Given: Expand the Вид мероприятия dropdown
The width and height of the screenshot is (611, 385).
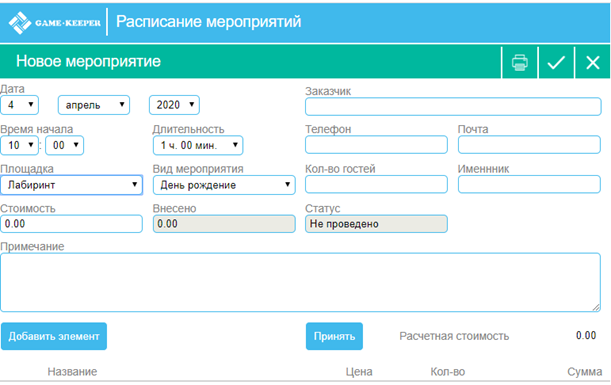Looking at the screenshot, I should [x=224, y=185].
